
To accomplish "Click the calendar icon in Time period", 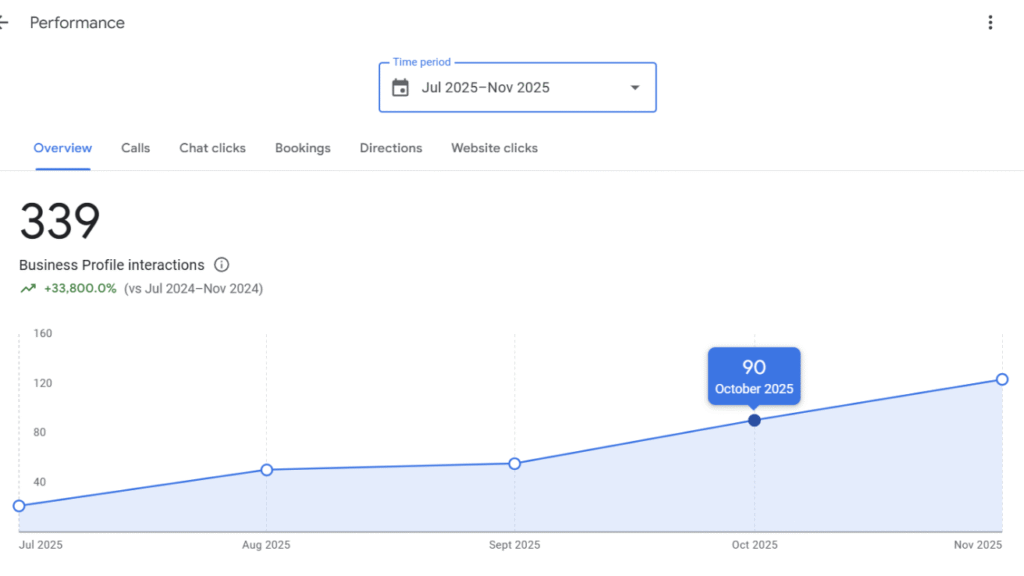I will [400, 88].
